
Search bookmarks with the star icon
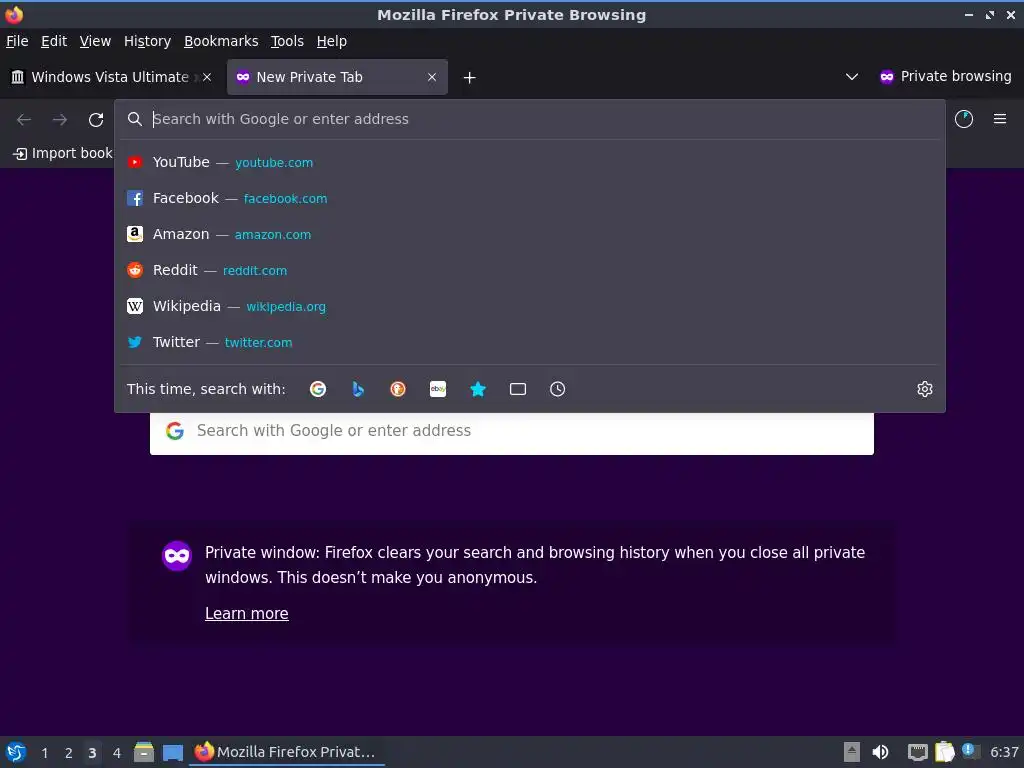(x=478, y=389)
